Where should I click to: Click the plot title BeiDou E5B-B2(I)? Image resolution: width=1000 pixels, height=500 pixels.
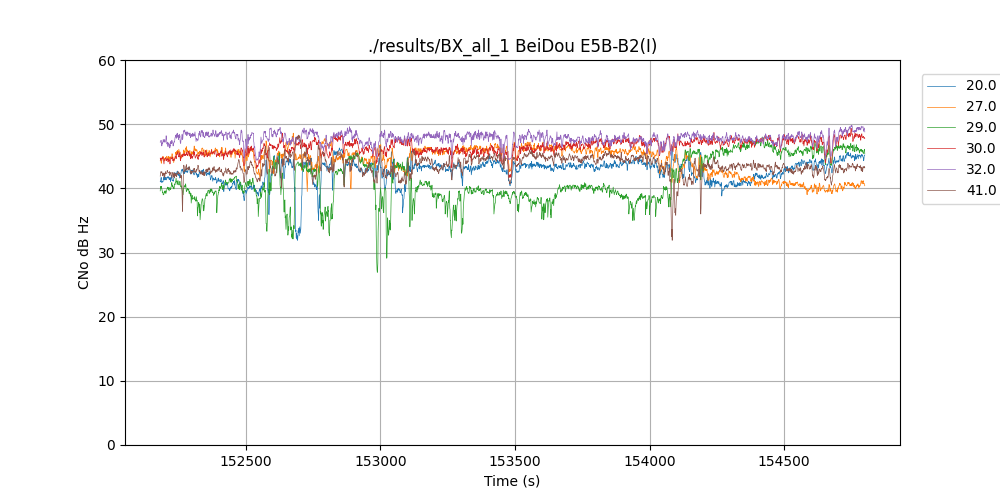pyautogui.click(x=512, y=46)
